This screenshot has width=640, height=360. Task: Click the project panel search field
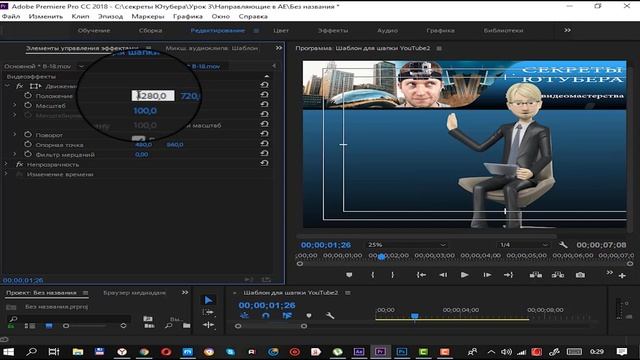(69, 318)
